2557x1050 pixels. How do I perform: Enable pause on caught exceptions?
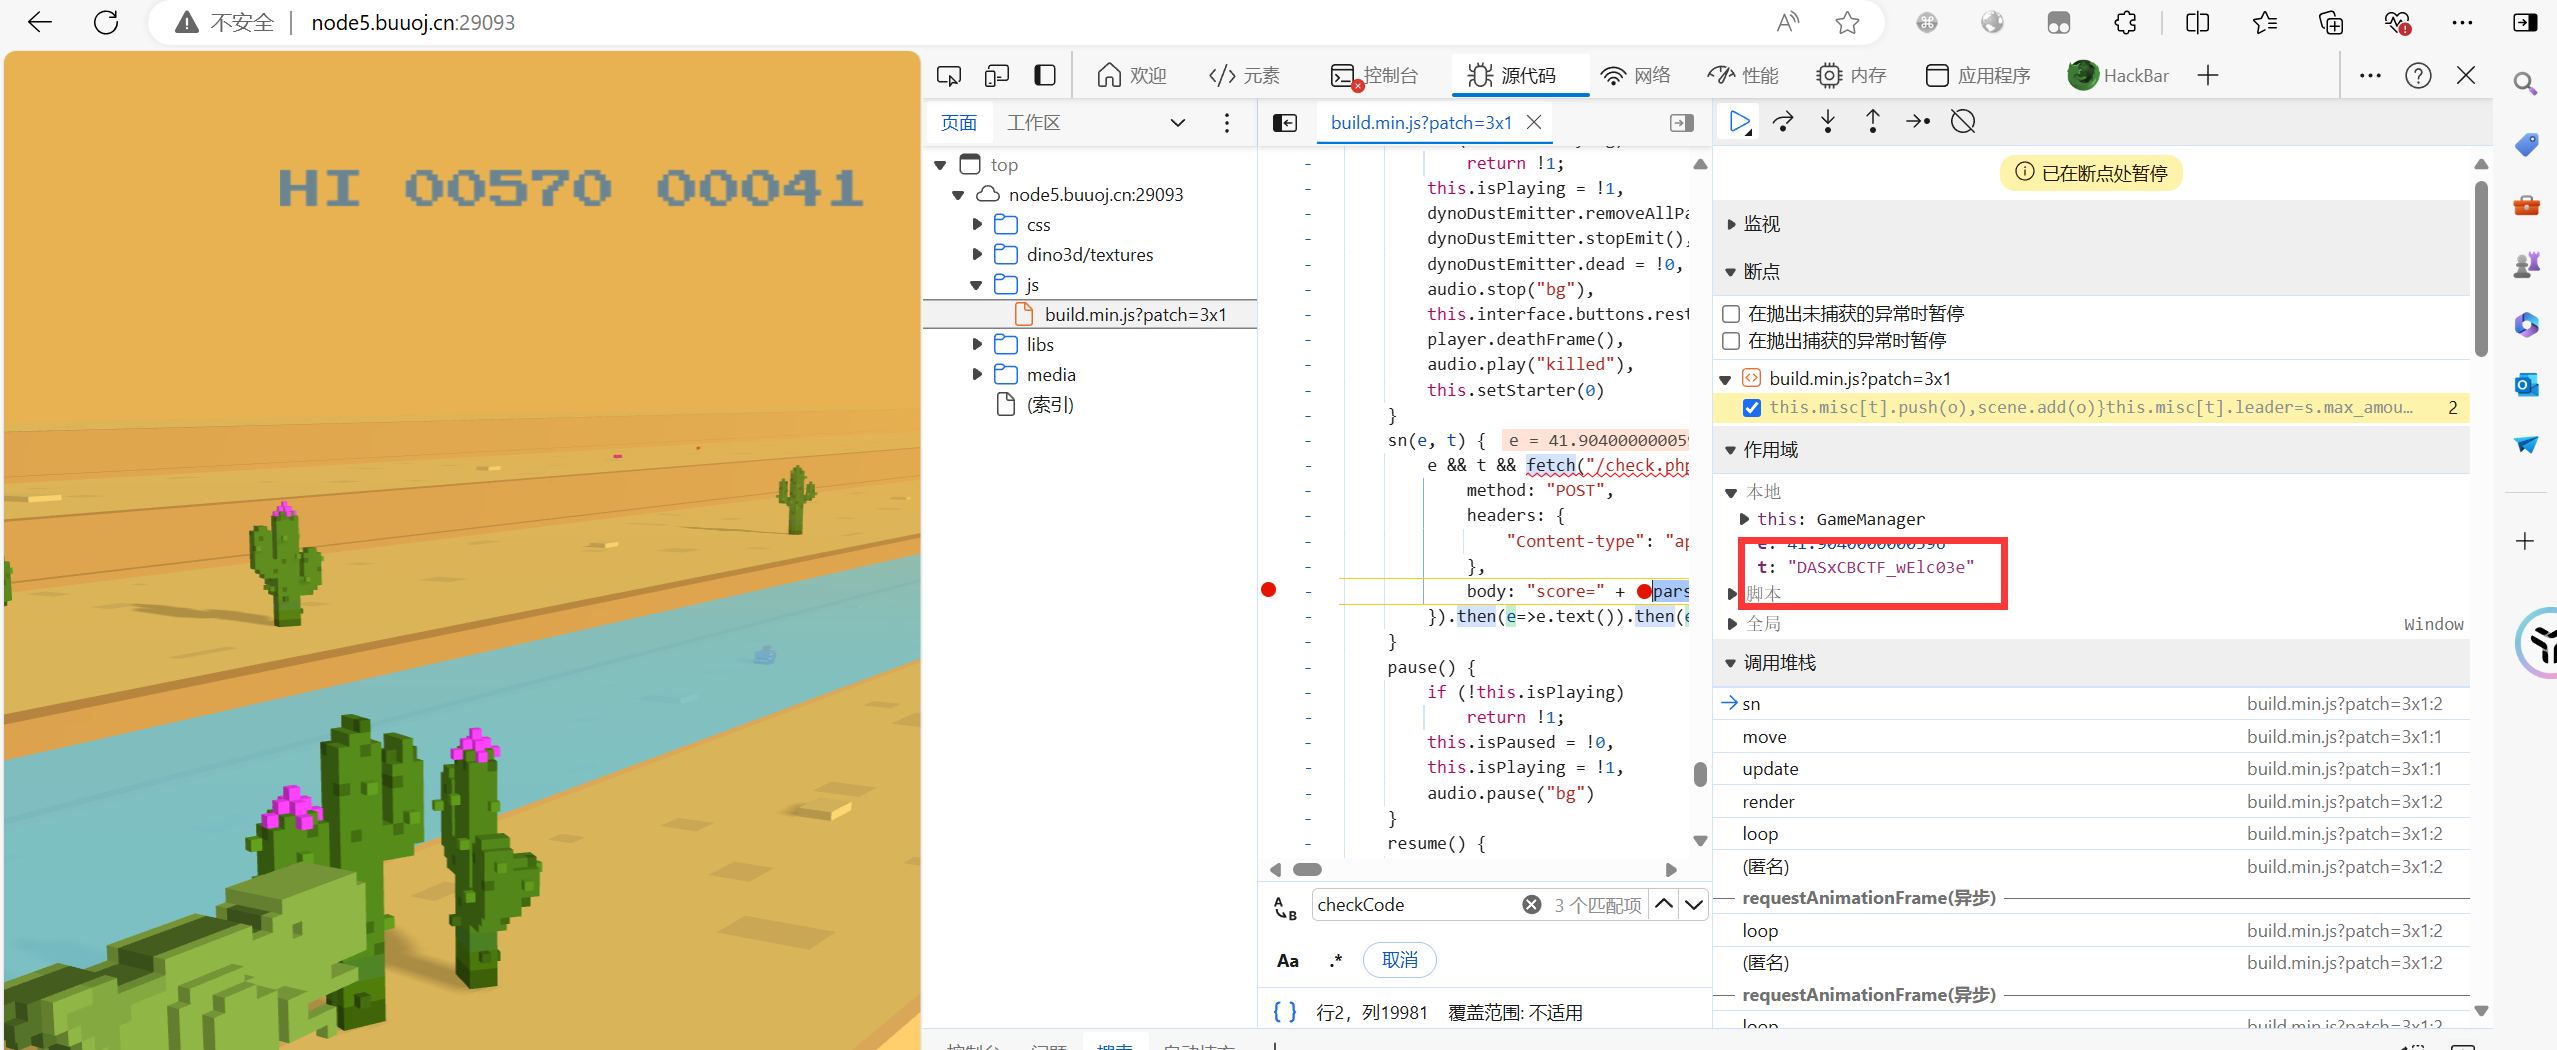click(x=1731, y=341)
